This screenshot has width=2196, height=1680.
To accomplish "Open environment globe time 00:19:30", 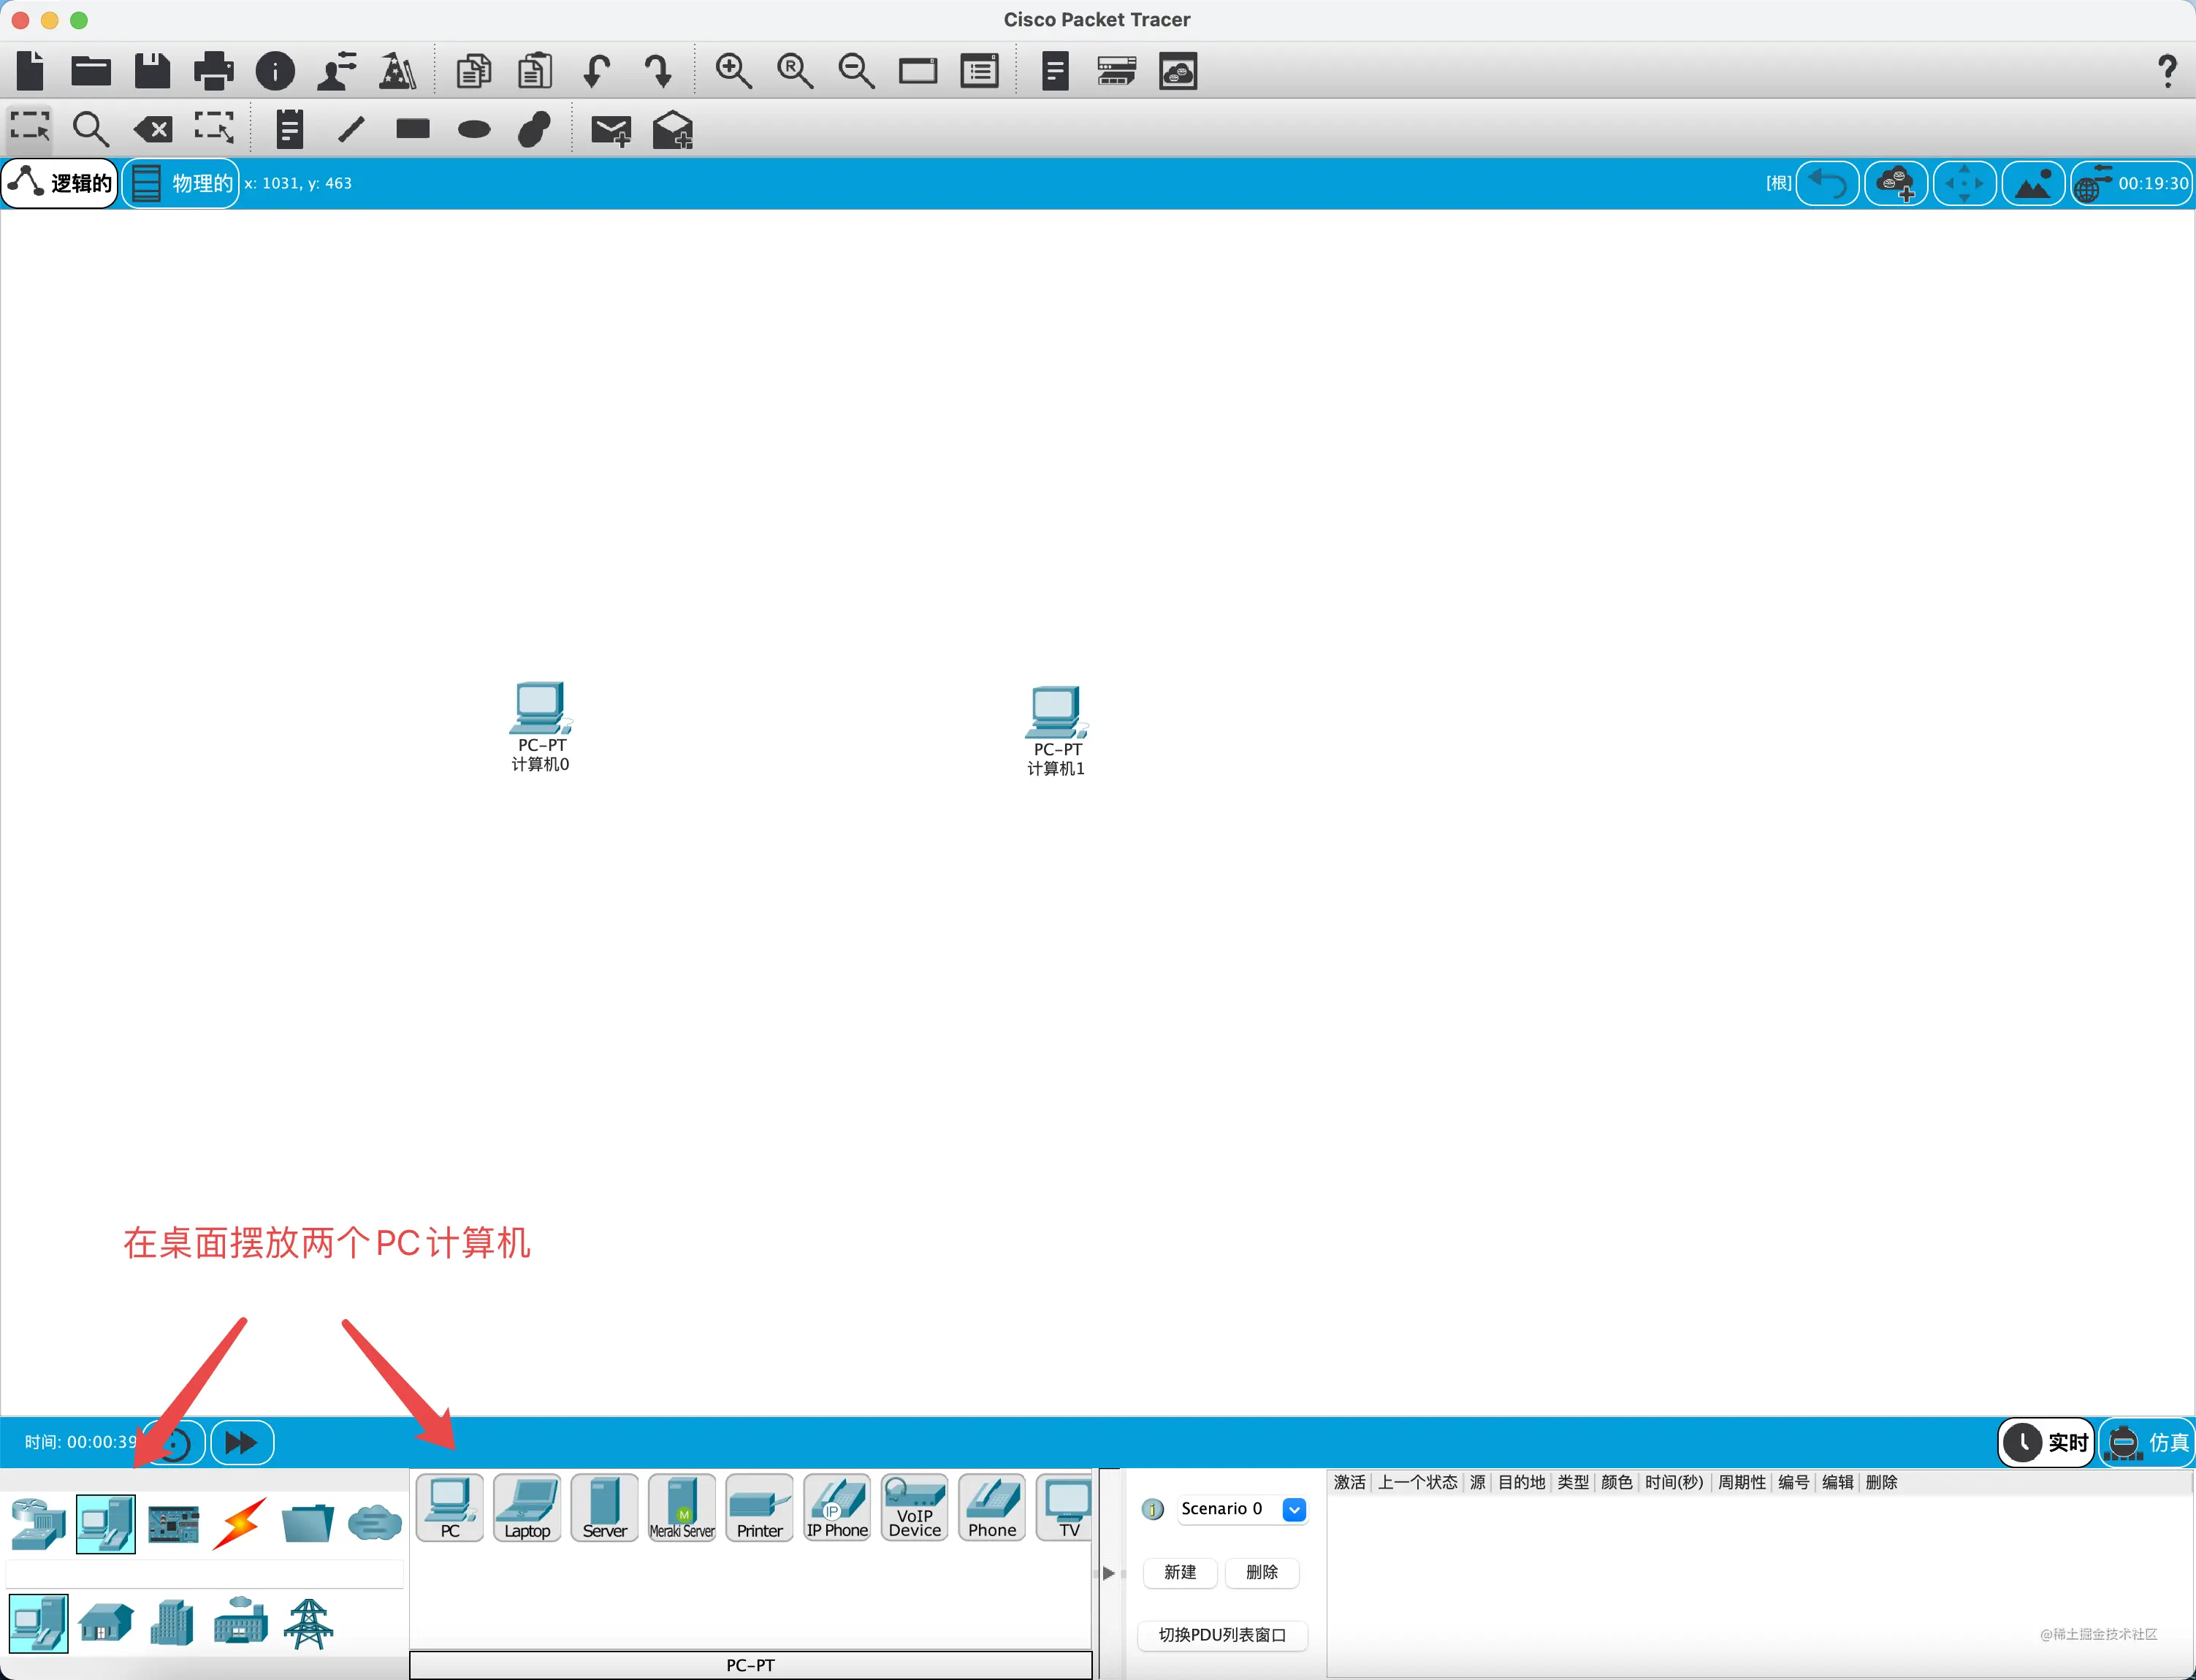I will pos(2131,183).
